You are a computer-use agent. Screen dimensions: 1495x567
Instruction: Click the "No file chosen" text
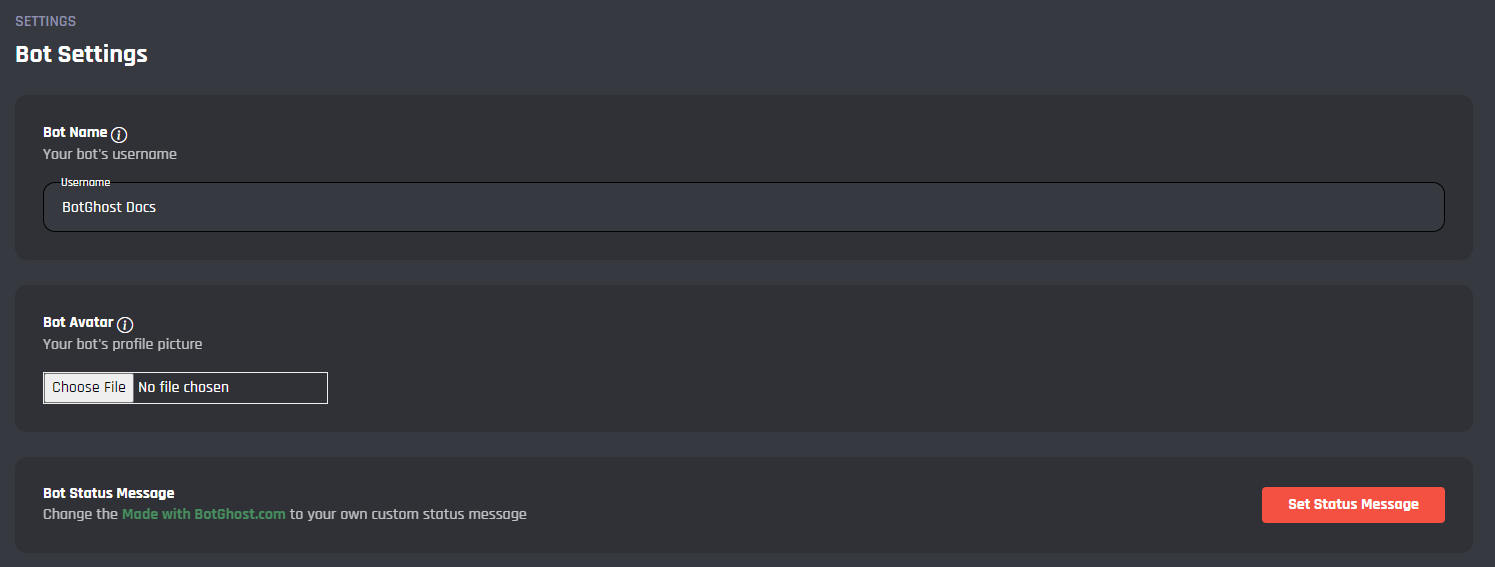click(184, 387)
